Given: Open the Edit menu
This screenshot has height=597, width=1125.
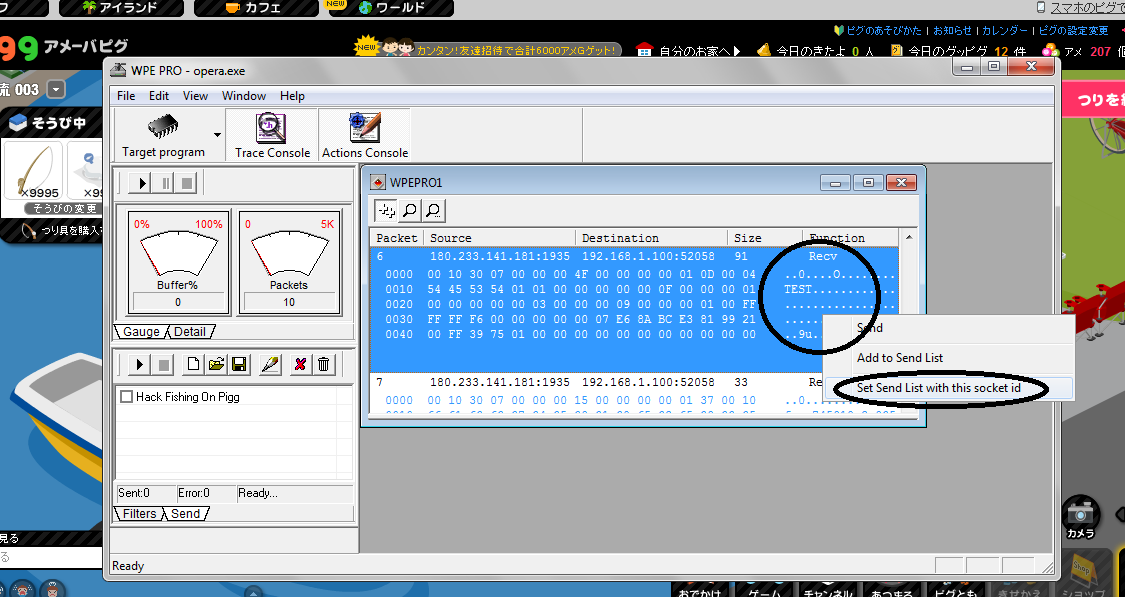Looking at the screenshot, I should [x=159, y=95].
